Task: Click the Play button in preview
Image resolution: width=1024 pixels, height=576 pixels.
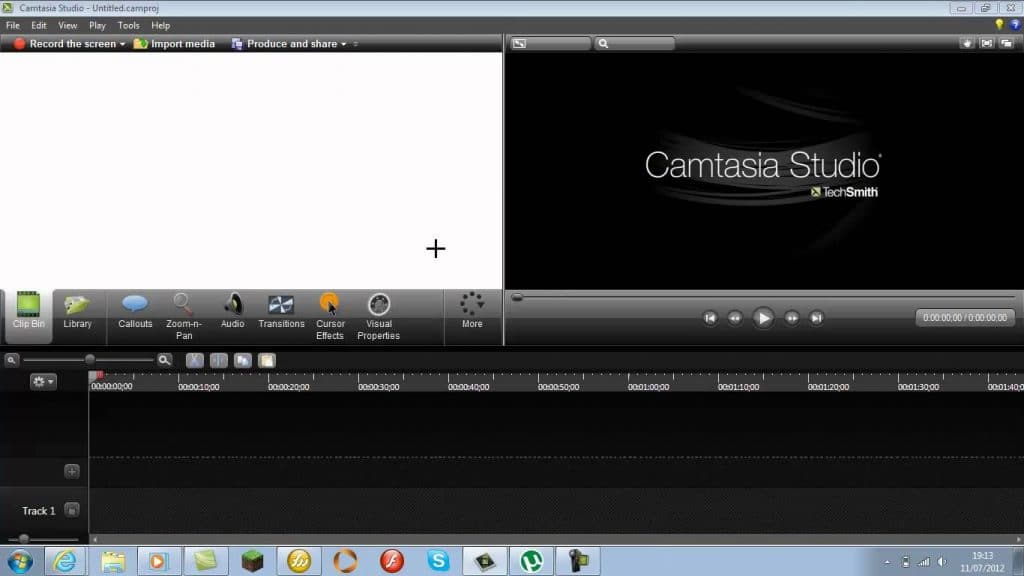Action: tap(763, 318)
